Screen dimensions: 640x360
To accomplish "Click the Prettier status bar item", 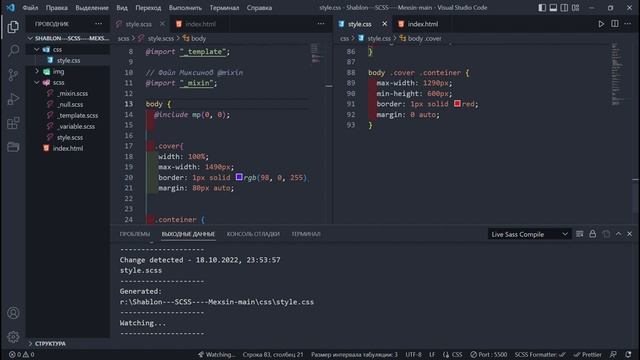I will 587,355.
